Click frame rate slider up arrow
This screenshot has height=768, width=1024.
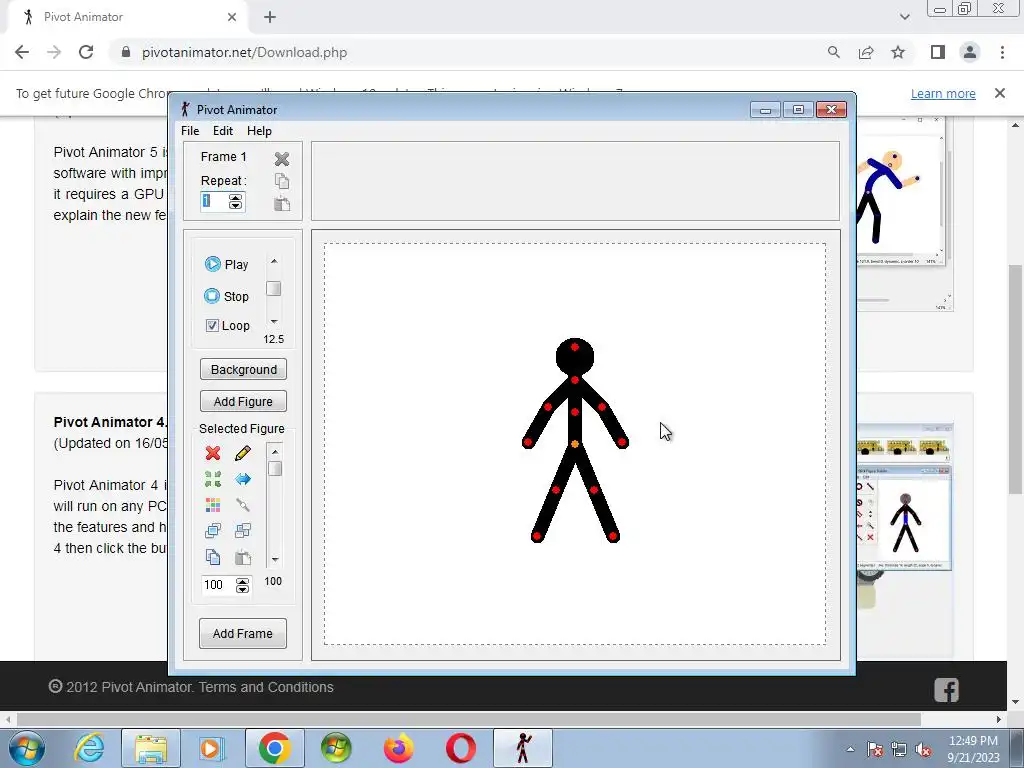tap(274, 261)
